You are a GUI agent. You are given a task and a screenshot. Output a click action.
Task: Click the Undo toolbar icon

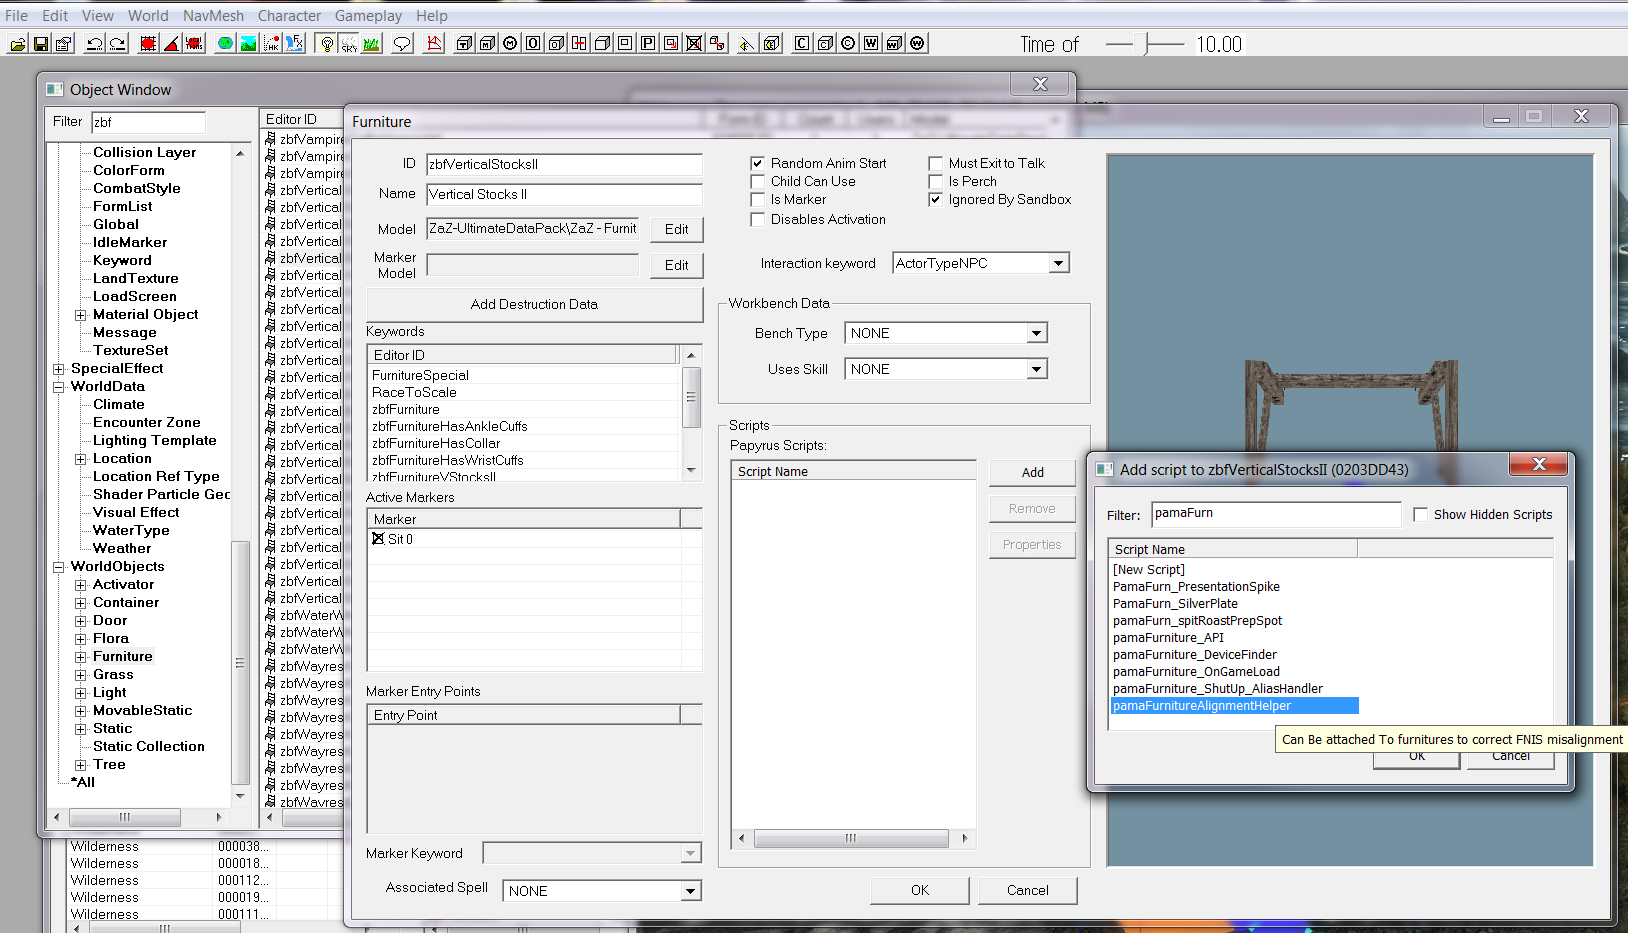92,43
